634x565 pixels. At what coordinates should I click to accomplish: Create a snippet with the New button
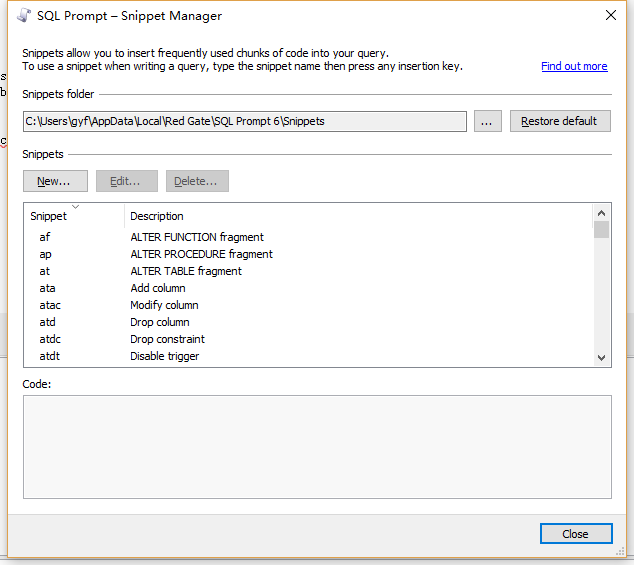(x=55, y=181)
